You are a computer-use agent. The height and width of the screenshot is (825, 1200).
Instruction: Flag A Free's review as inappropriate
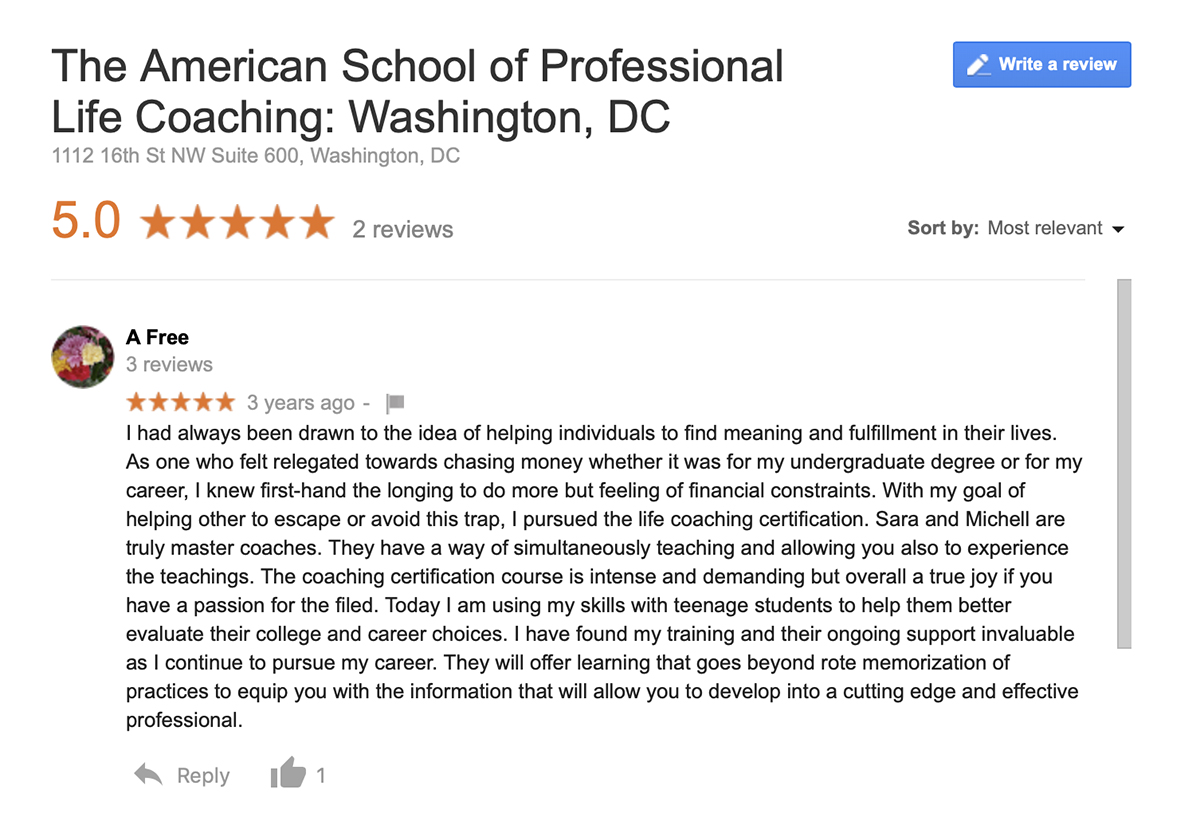tap(395, 403)
